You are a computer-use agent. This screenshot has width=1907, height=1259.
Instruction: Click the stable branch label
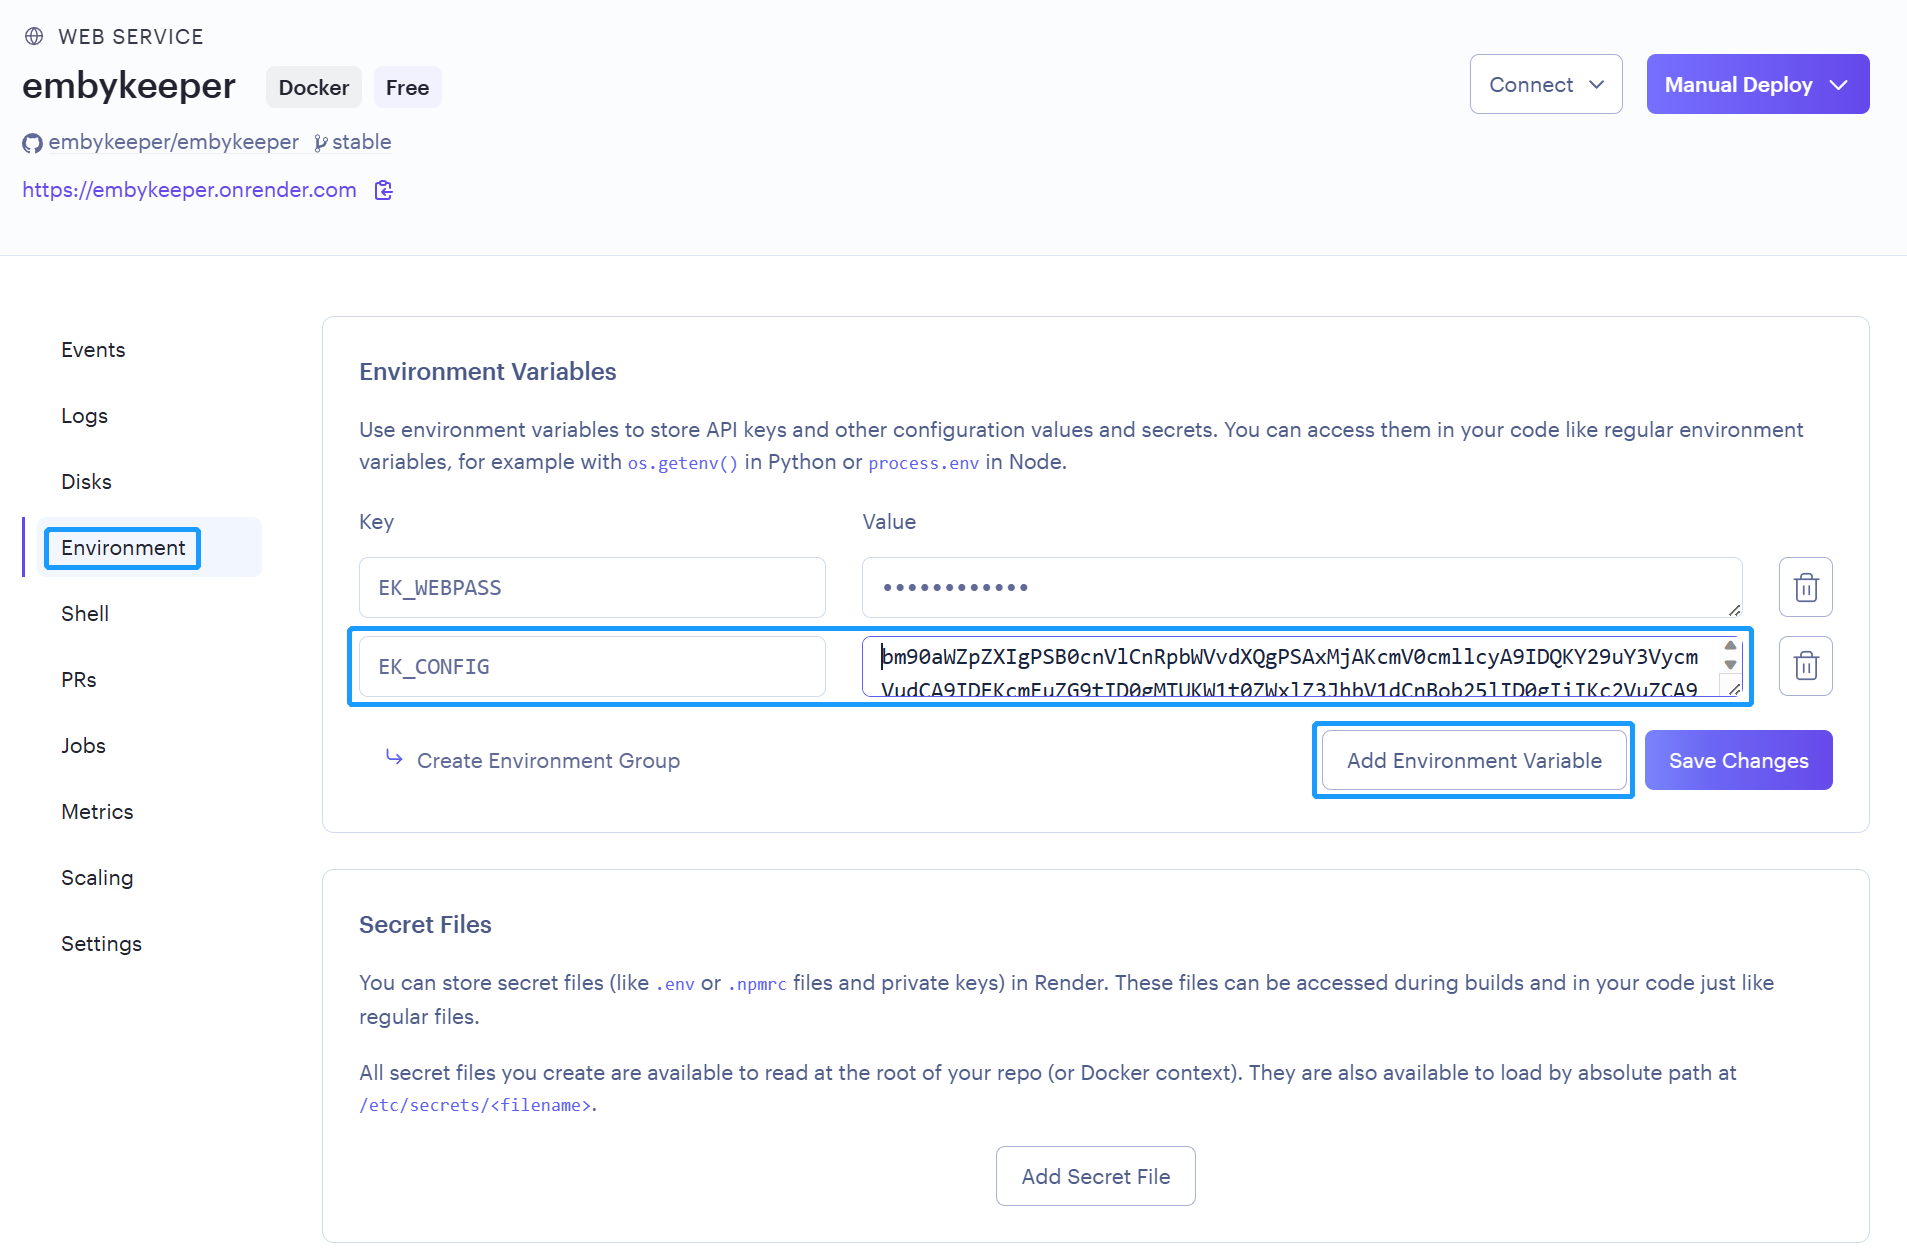(x=361, y=142)
